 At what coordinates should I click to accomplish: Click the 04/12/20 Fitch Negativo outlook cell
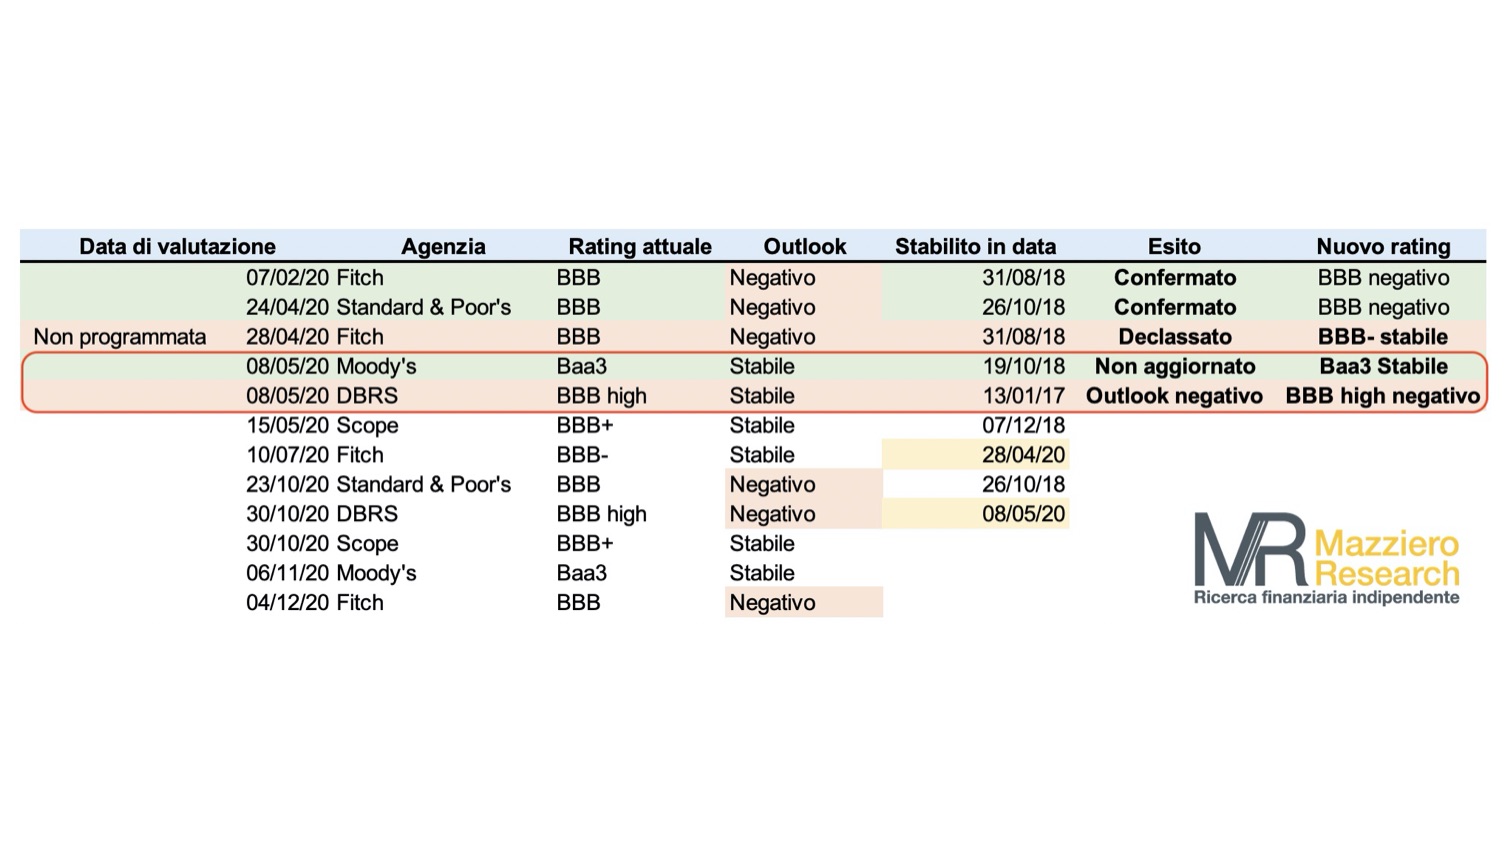[804, 603]
